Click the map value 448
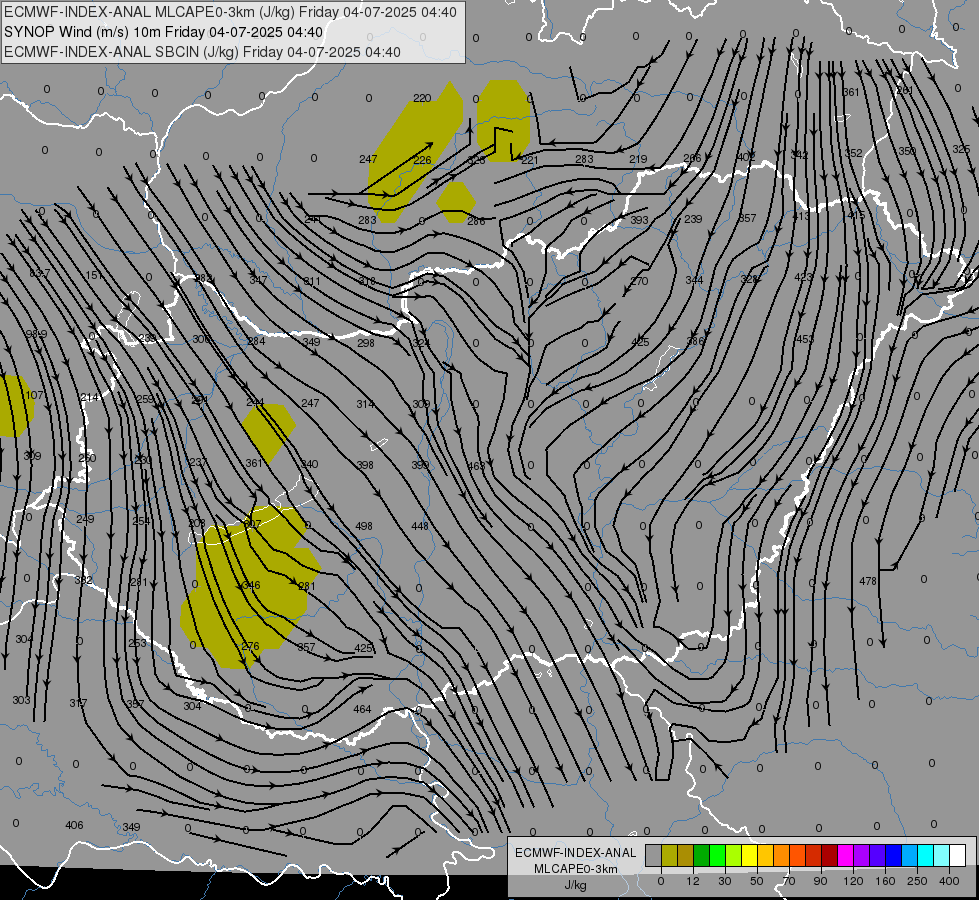Viewport: 979px width, 900px height. pos(420,526)
